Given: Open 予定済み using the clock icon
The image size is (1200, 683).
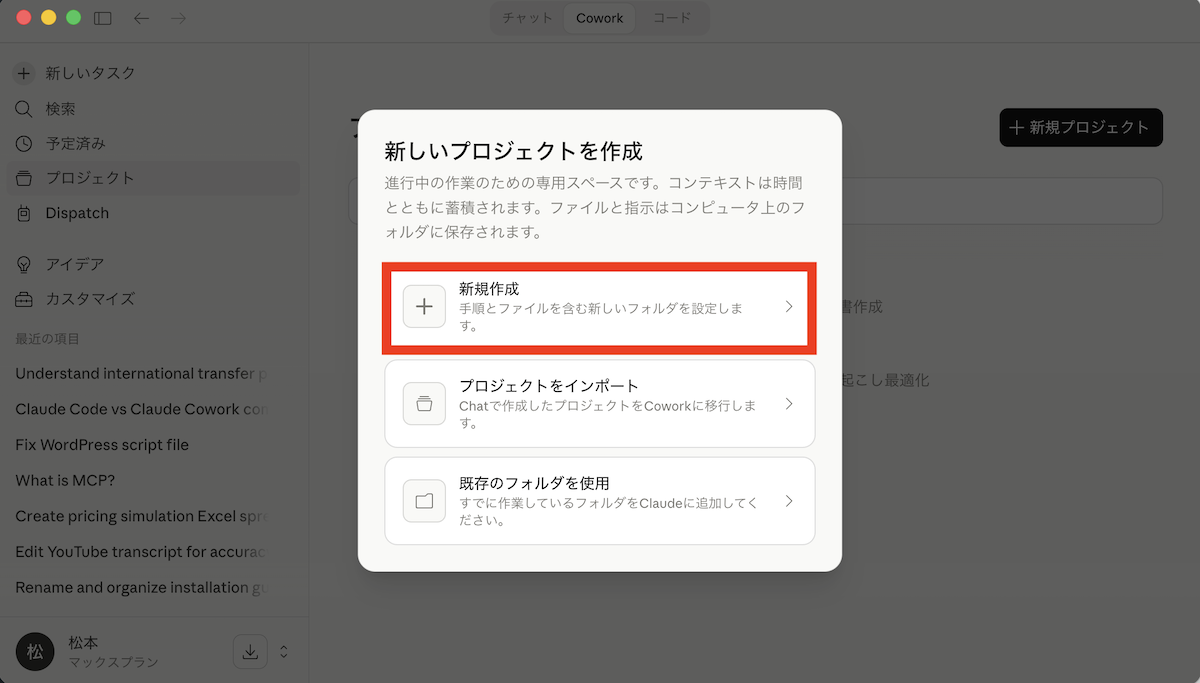Looking at the screenshot, I should [x=24, y=143].
